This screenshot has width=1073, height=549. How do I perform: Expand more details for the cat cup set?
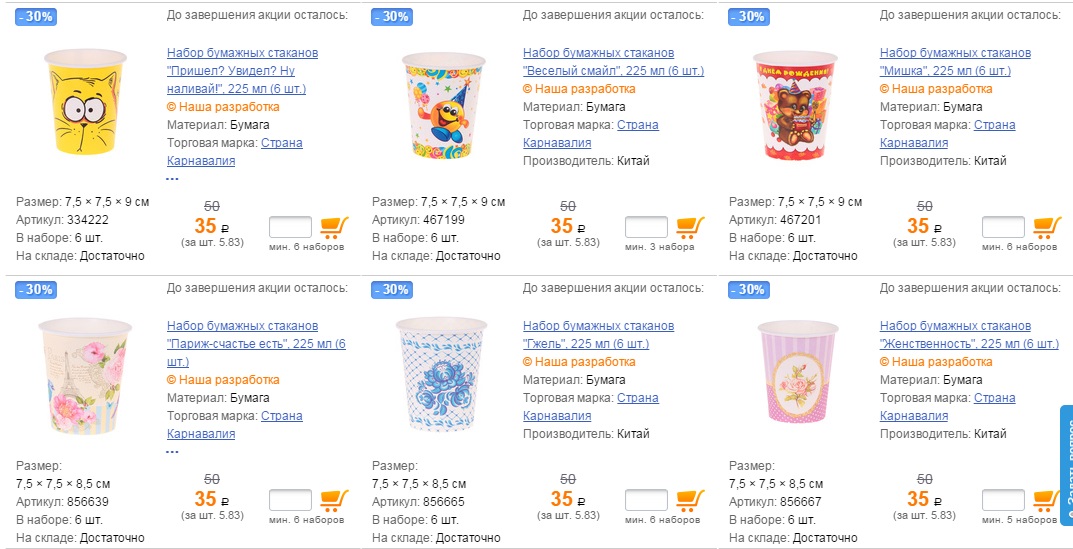point(172,179)
